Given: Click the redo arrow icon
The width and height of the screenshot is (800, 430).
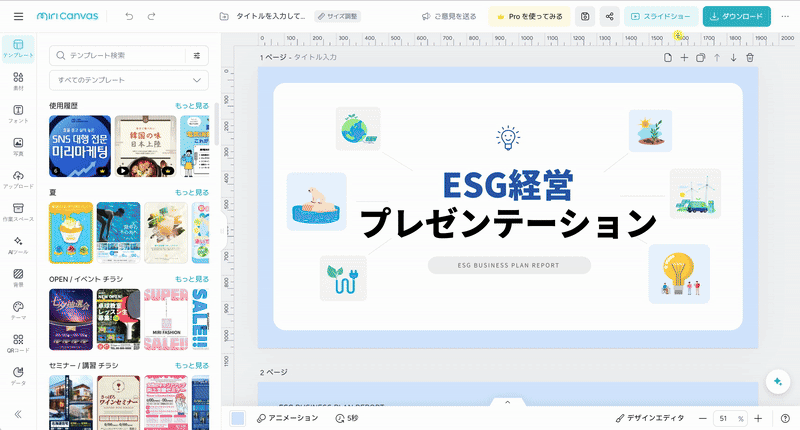Looking at the screenshot, I should [151, 17].
